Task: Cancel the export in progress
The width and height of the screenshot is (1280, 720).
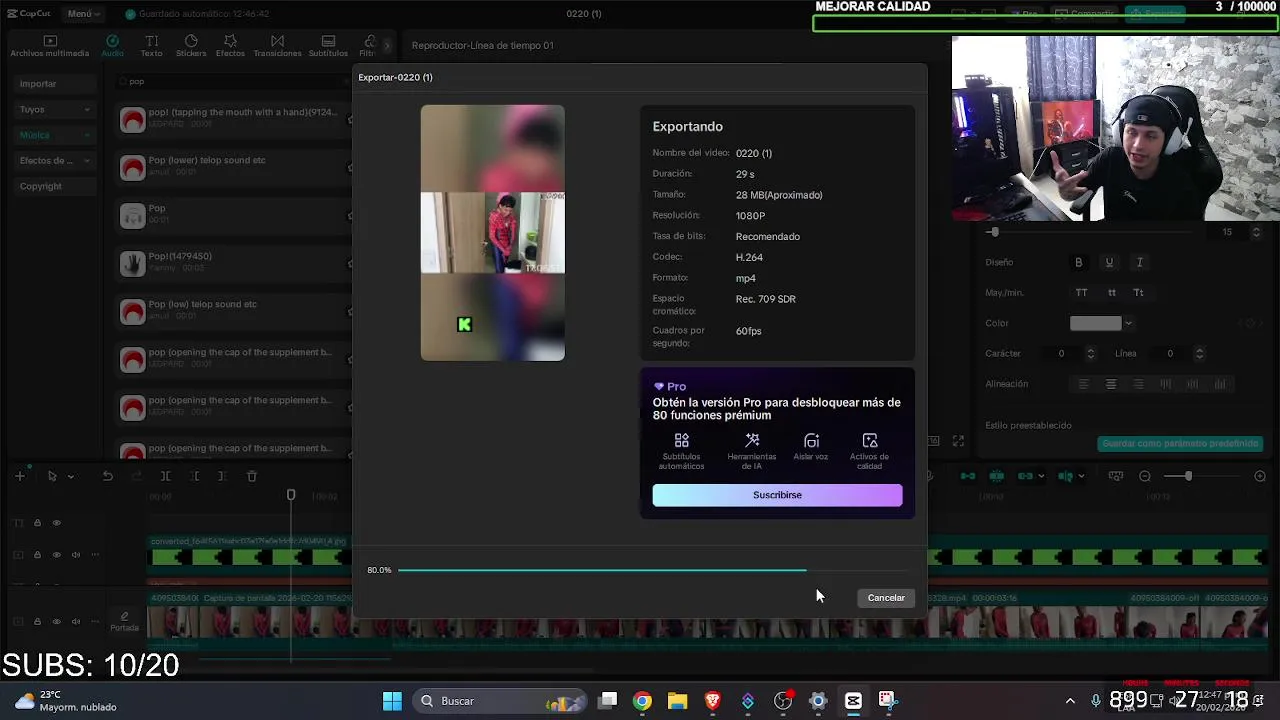Action: point(886,598)
